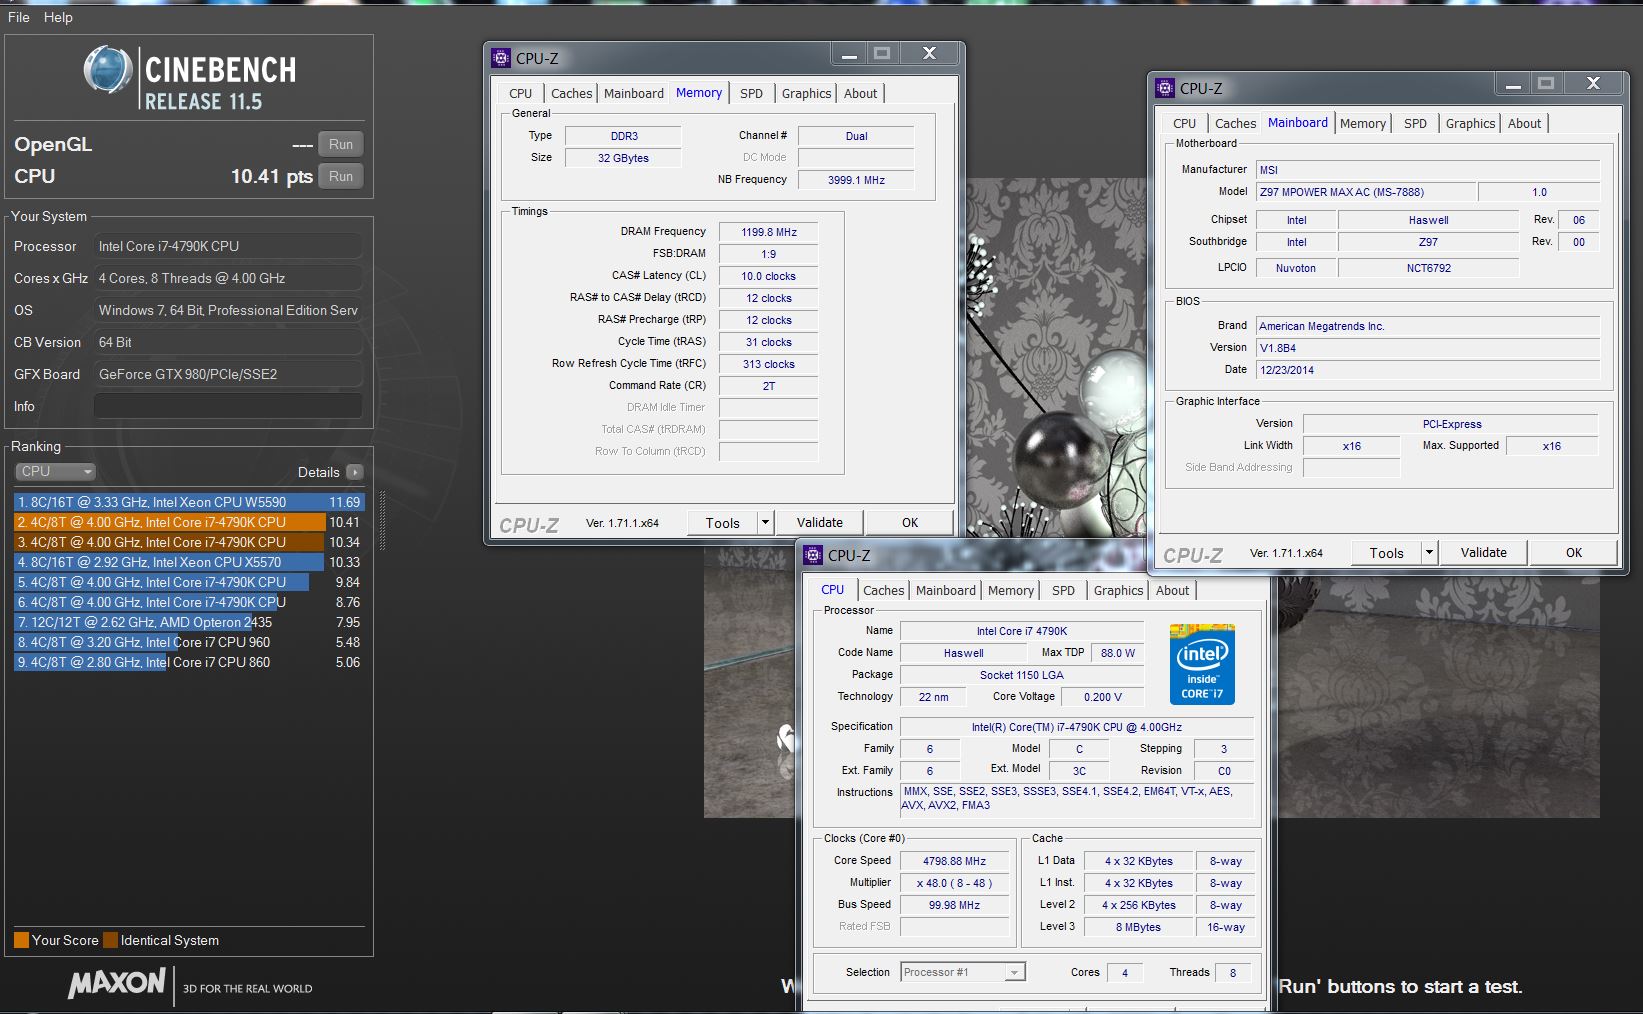Open About tab in Memory CPU-Z window

point(860,93)
